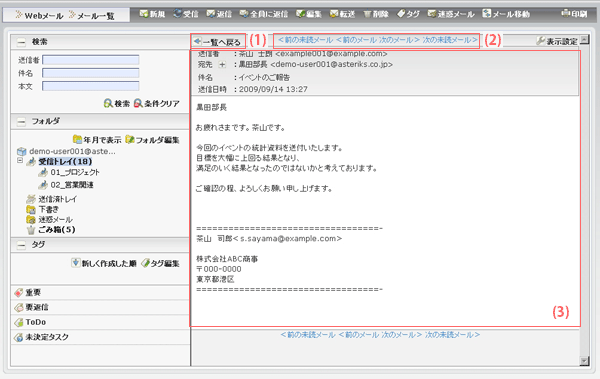Click bottom <前の未読メール link
600x379 pixels.
coord(308,335)
